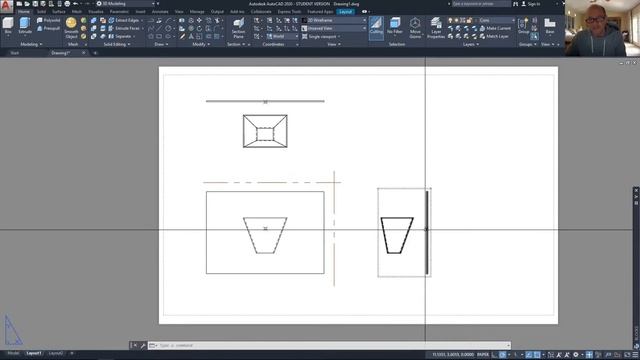Activate the Polysolid tool

(x=48, y=20)
